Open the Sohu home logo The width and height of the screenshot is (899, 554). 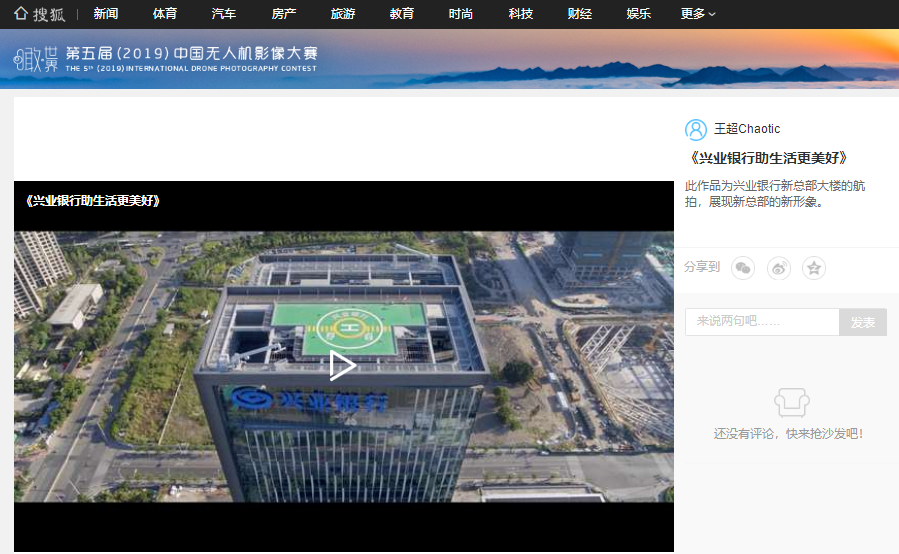tap(39, 14)
